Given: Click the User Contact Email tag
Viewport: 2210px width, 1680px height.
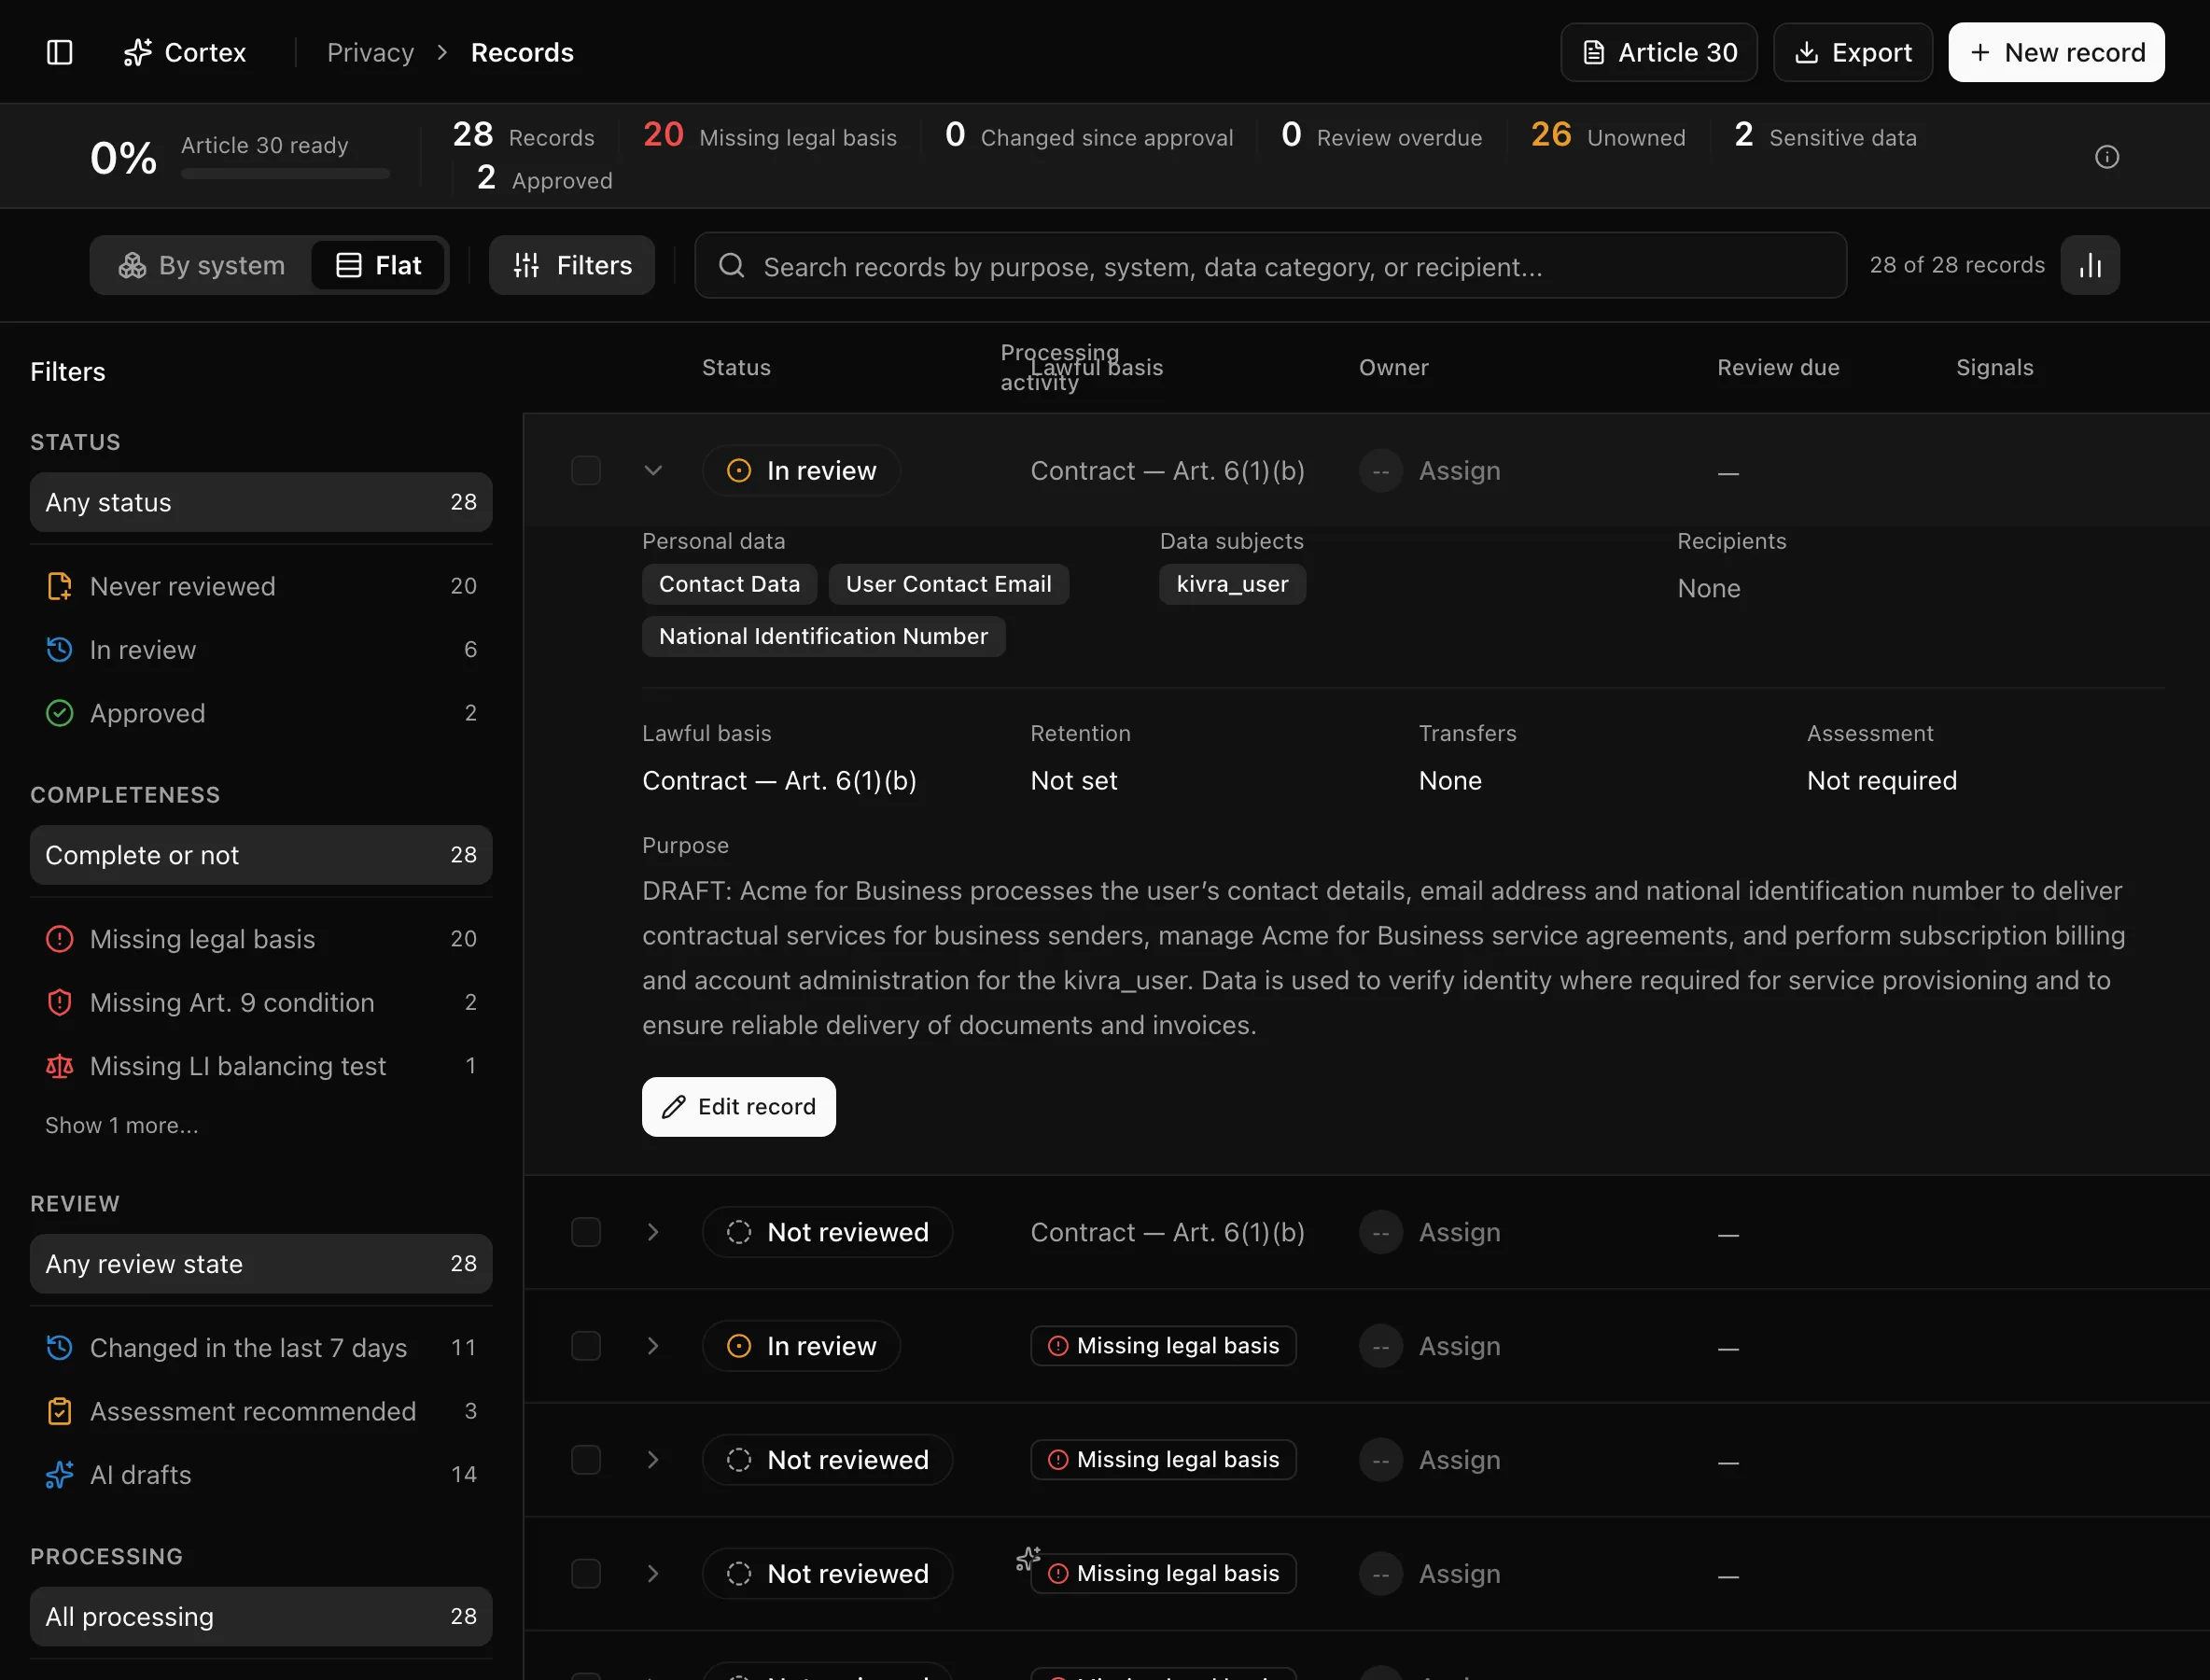Looking at the screenshot, I should coord(948,584).
